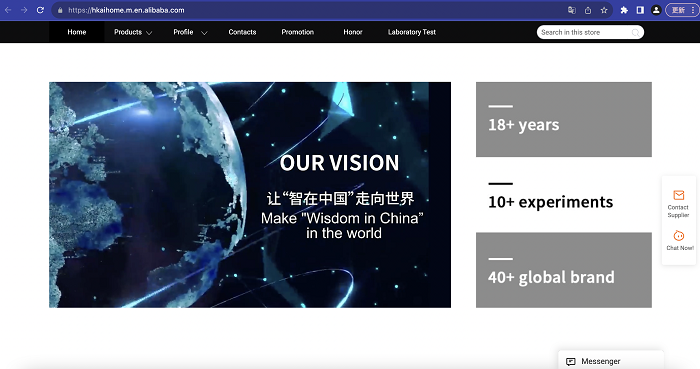
Task: Click the Search in this store field
Action: 590,32
